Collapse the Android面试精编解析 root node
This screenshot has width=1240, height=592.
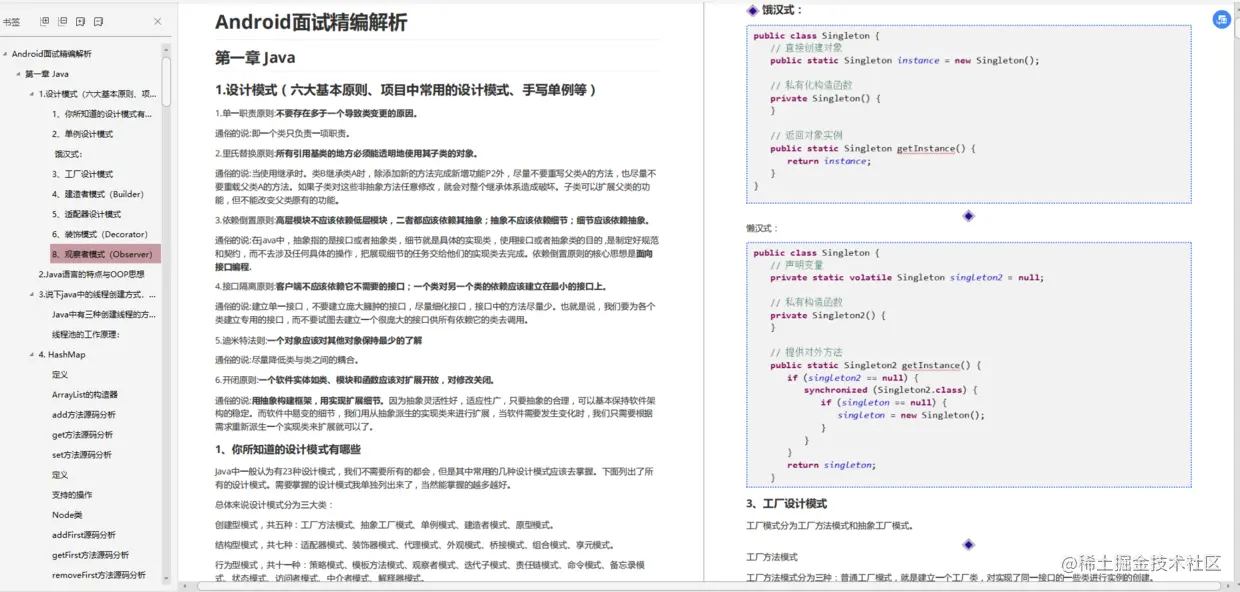[5, 54]
